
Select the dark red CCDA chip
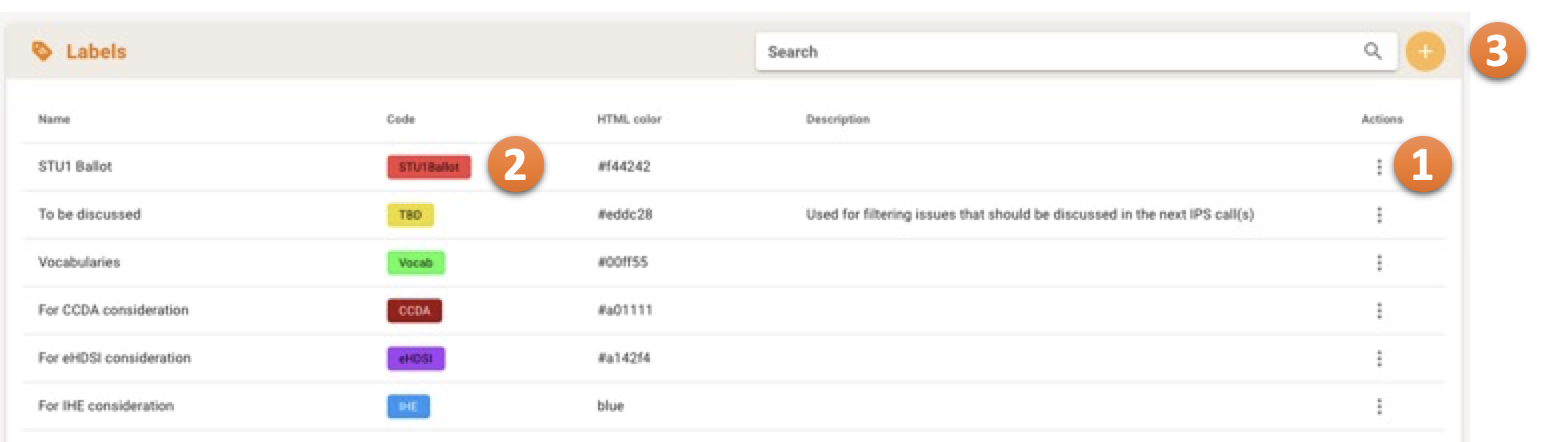pos(414,311)
